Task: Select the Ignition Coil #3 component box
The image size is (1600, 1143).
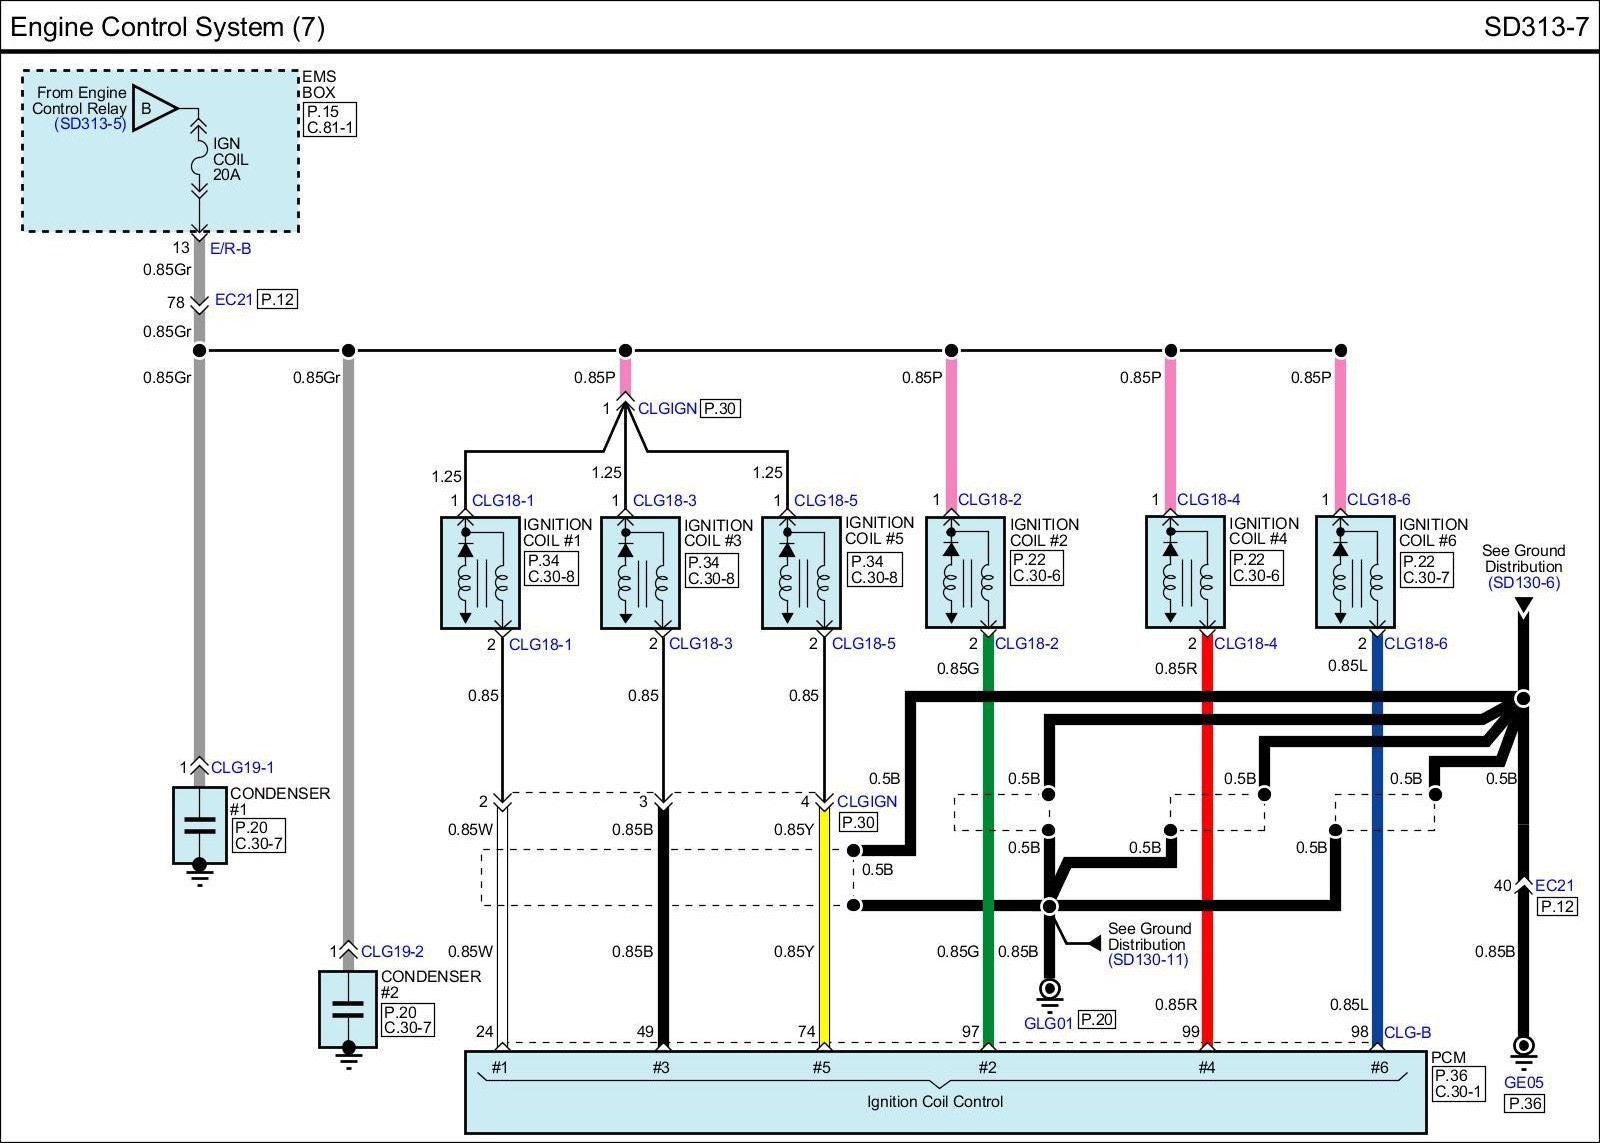Action: [640, 573]
